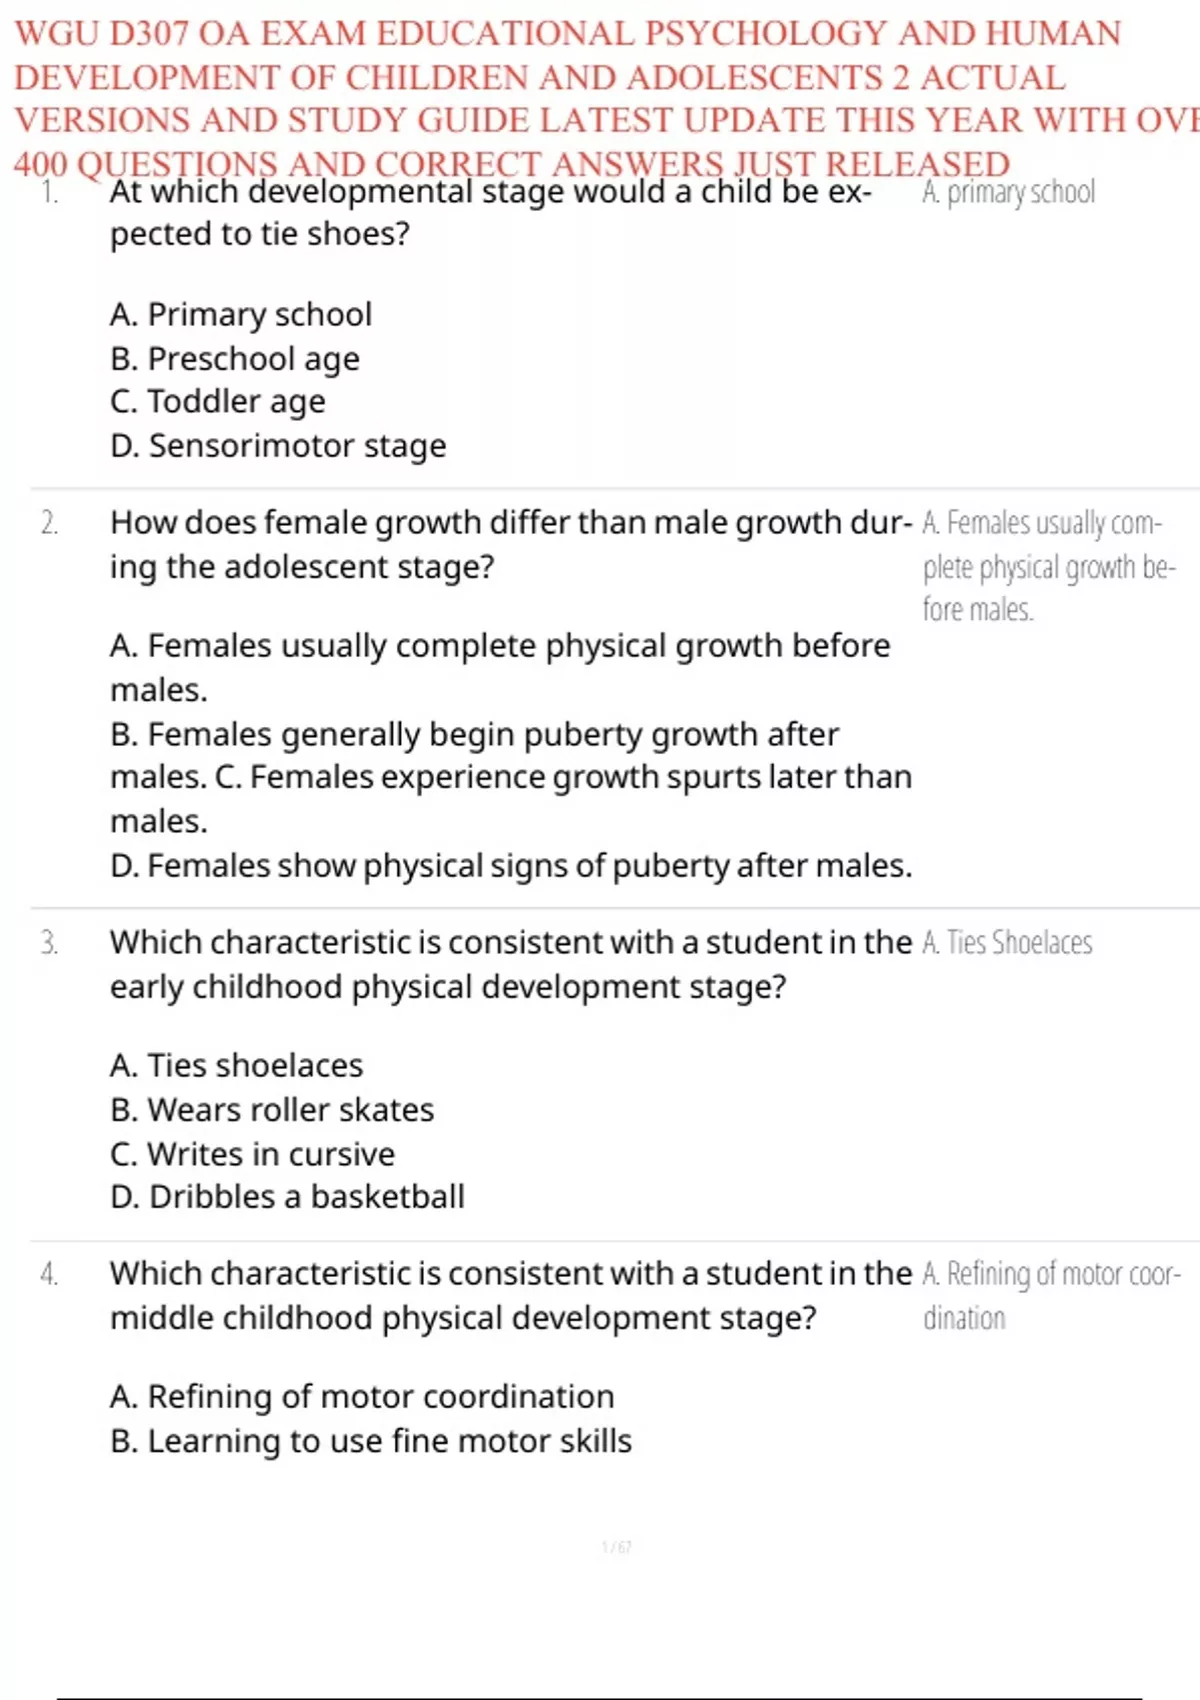Select option B. Learning to use fine motor skills
The height and width of the screenshot is (1700, 1200).
(x=371, y=1442)
